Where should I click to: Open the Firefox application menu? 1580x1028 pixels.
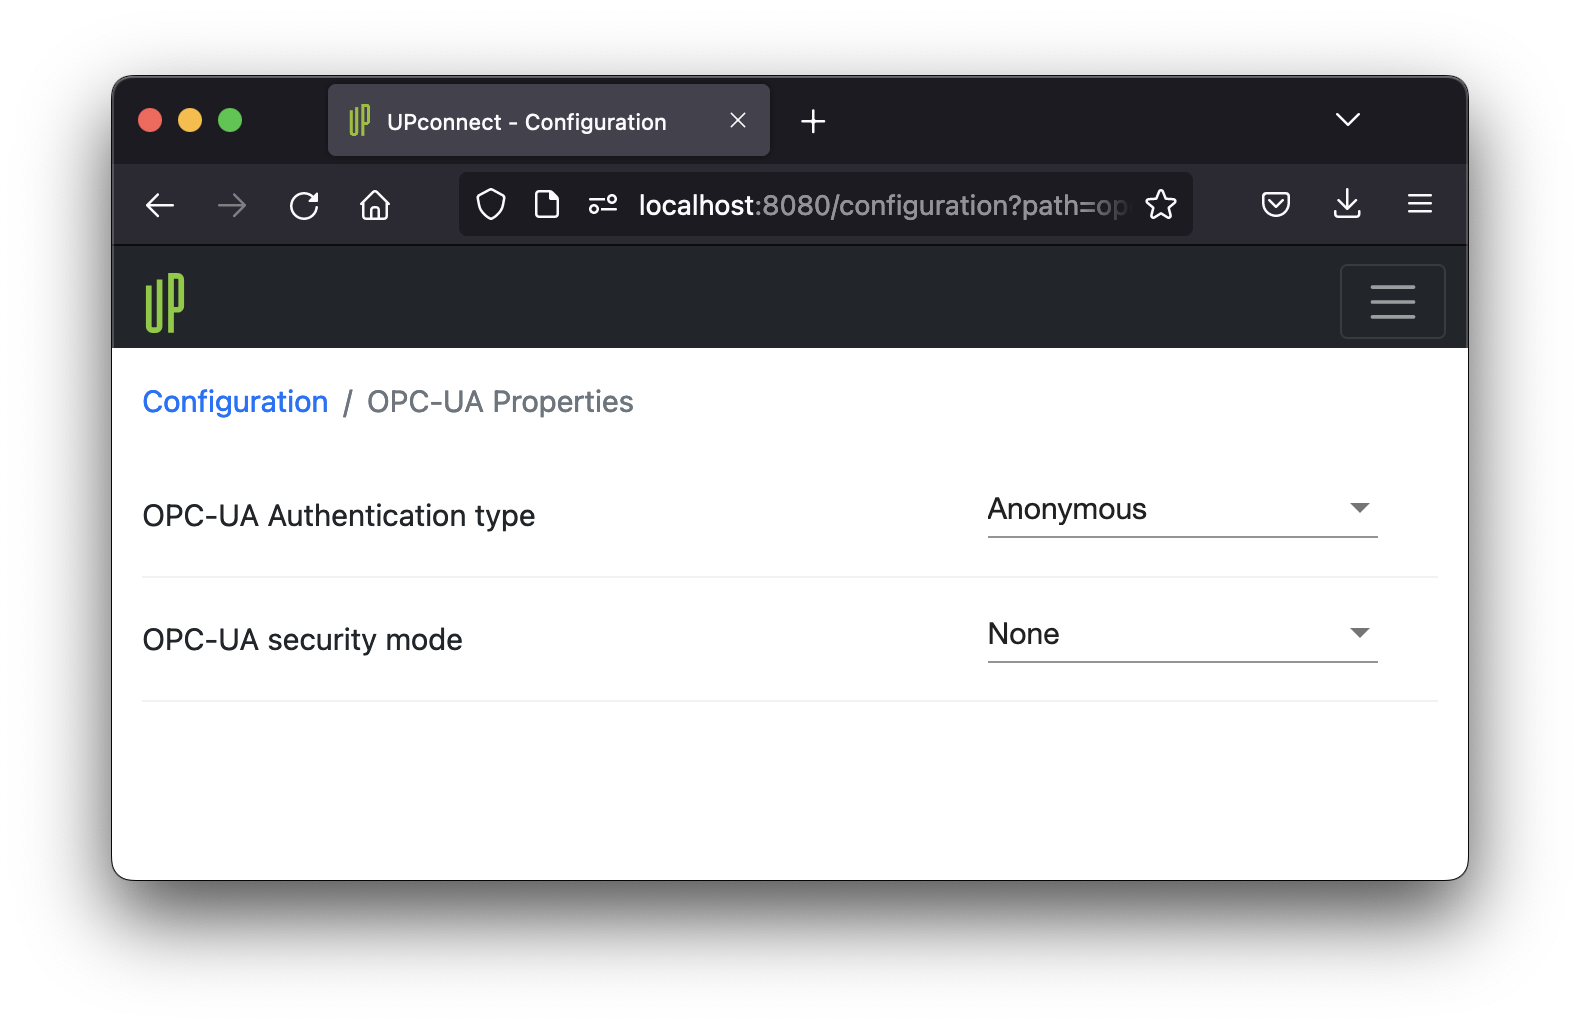[x=1419, y=205]
